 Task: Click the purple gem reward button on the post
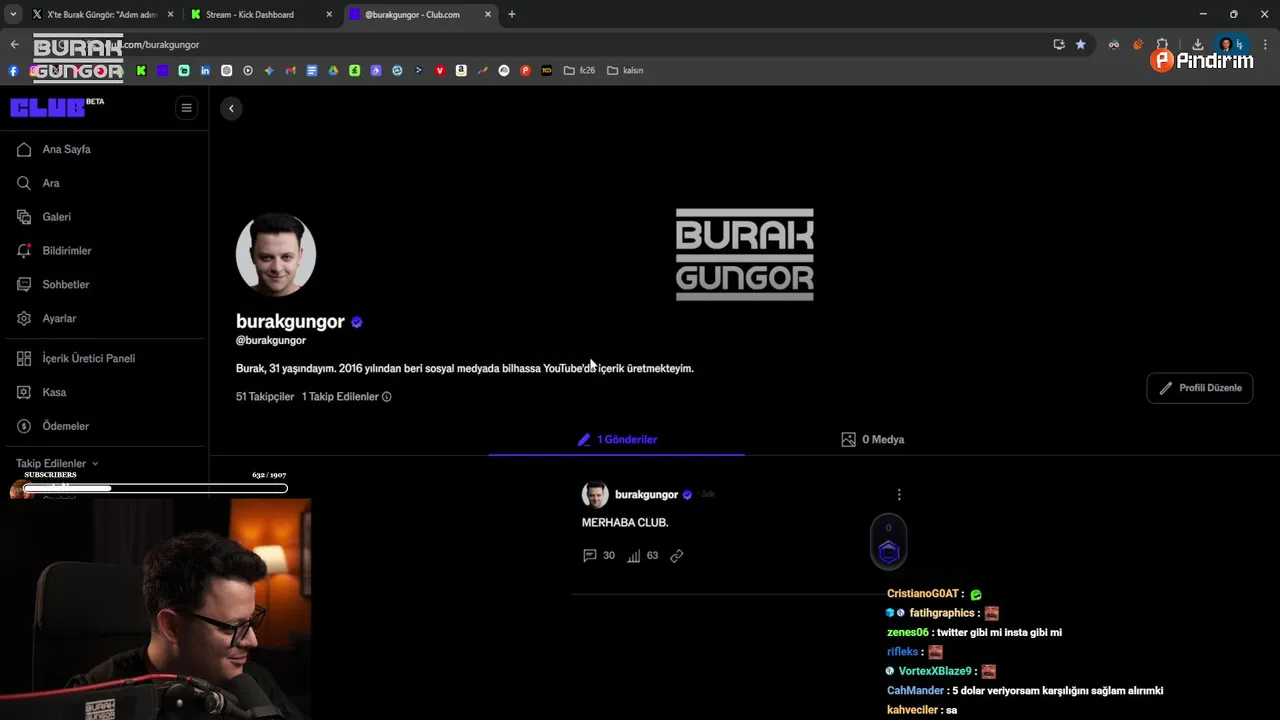[889, 551]
